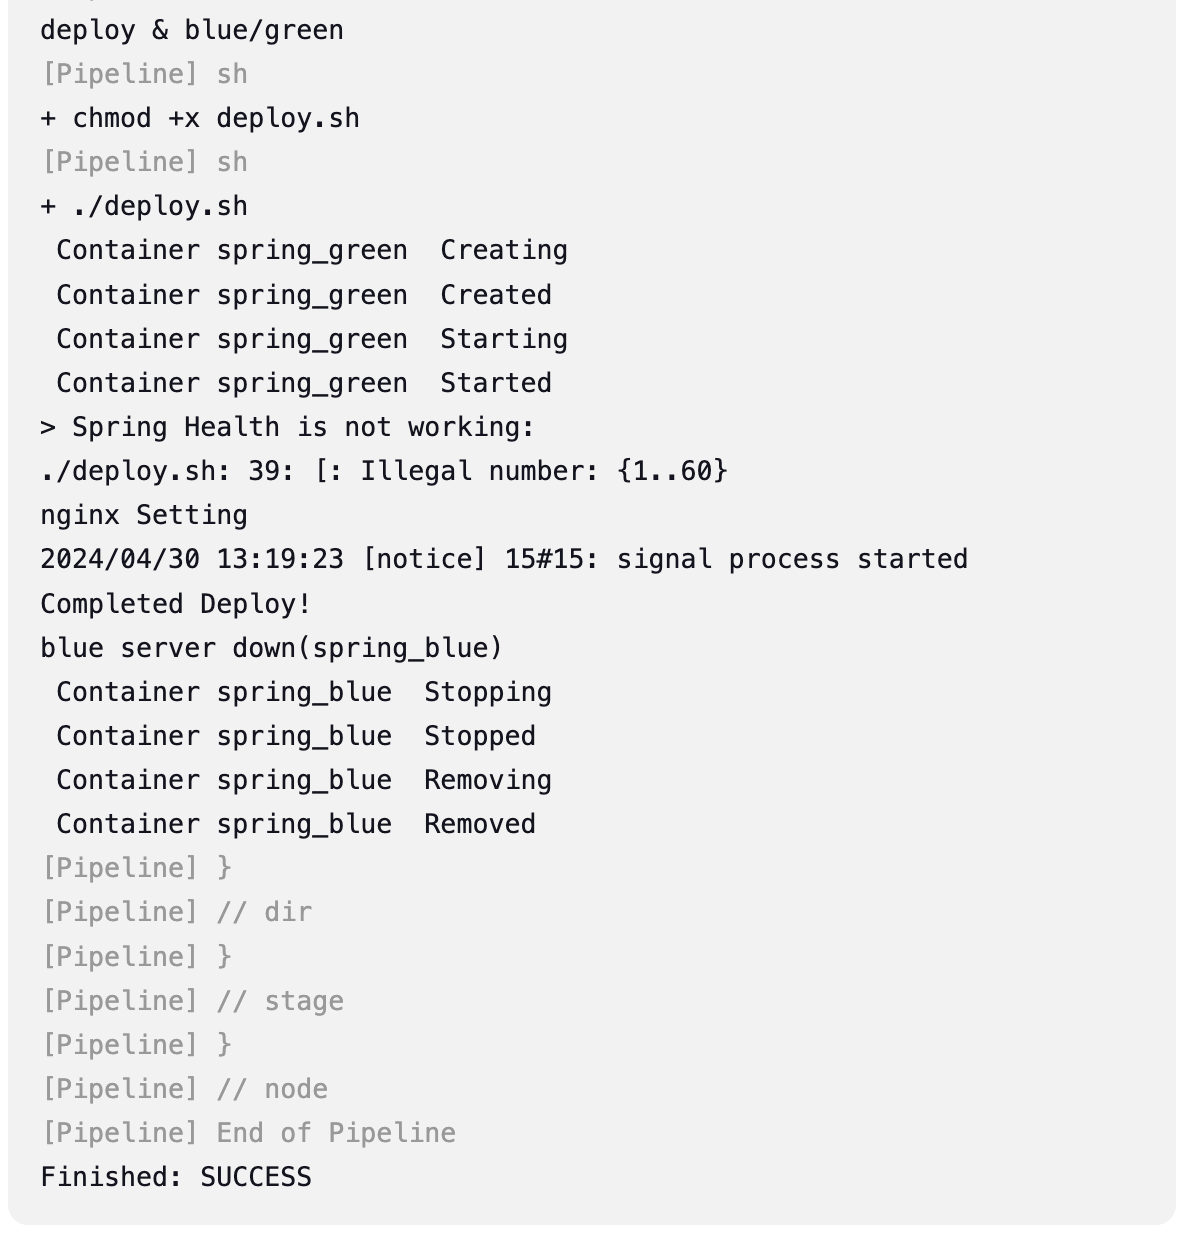Click the "[Pipeline] // stage" line
Screen dimensions: 1182x1234
(x=192, y=1001)
